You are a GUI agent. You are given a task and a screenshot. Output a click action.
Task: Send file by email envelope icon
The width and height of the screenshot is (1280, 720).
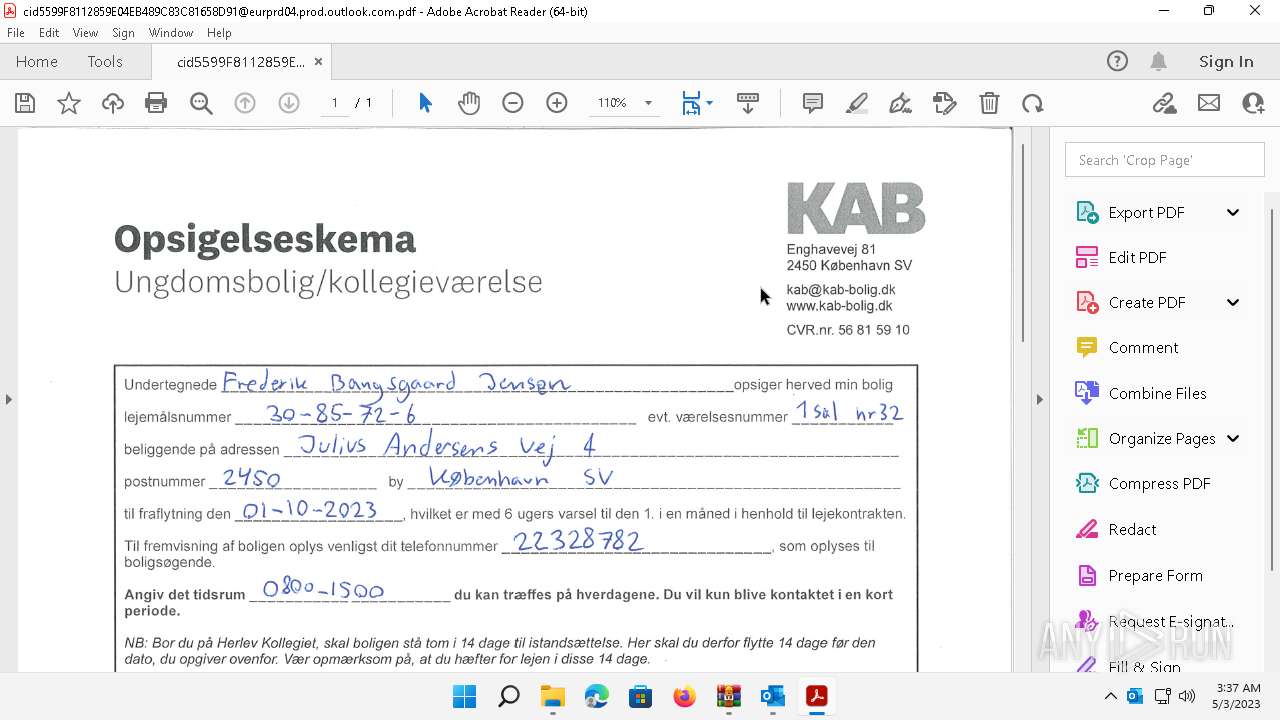coord(1209,103)
